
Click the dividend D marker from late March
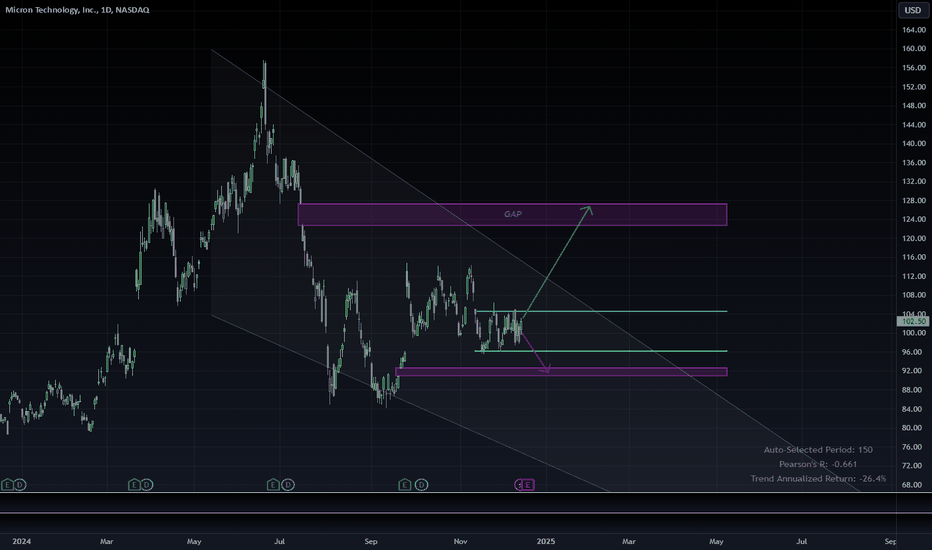[147, 485]
